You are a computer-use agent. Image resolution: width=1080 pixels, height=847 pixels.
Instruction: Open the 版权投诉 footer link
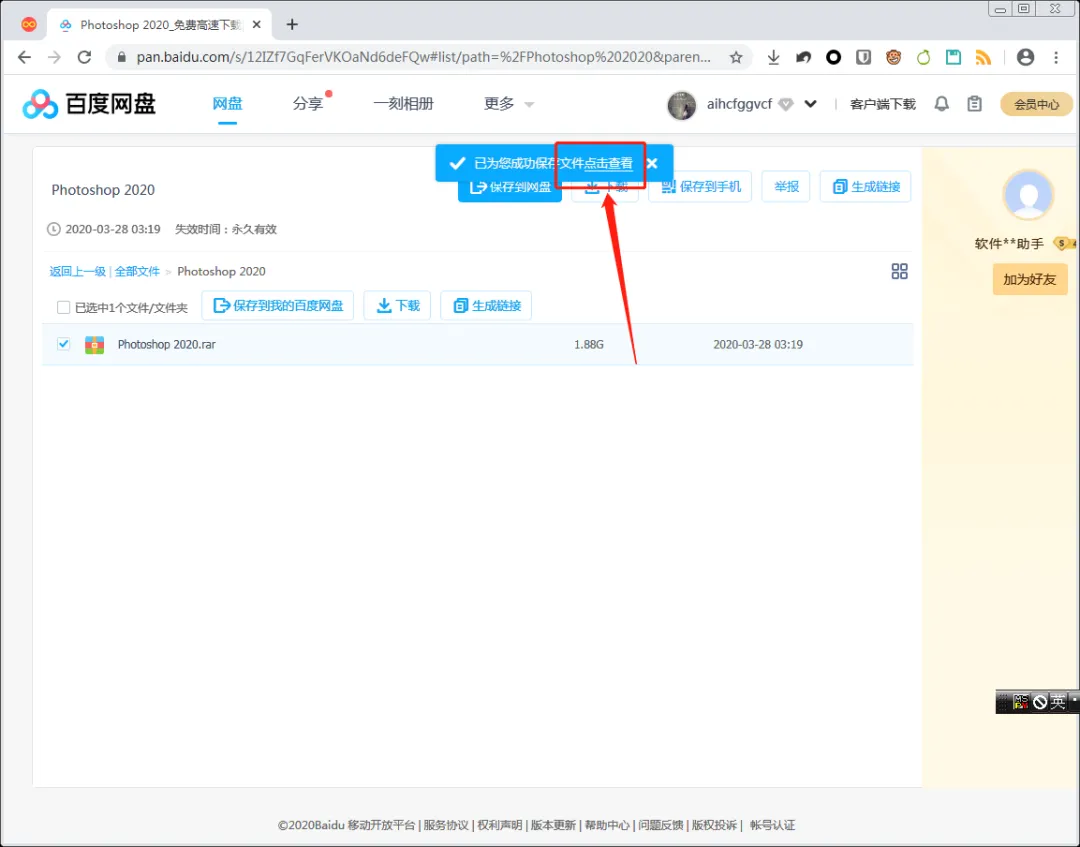coord(714,825)
